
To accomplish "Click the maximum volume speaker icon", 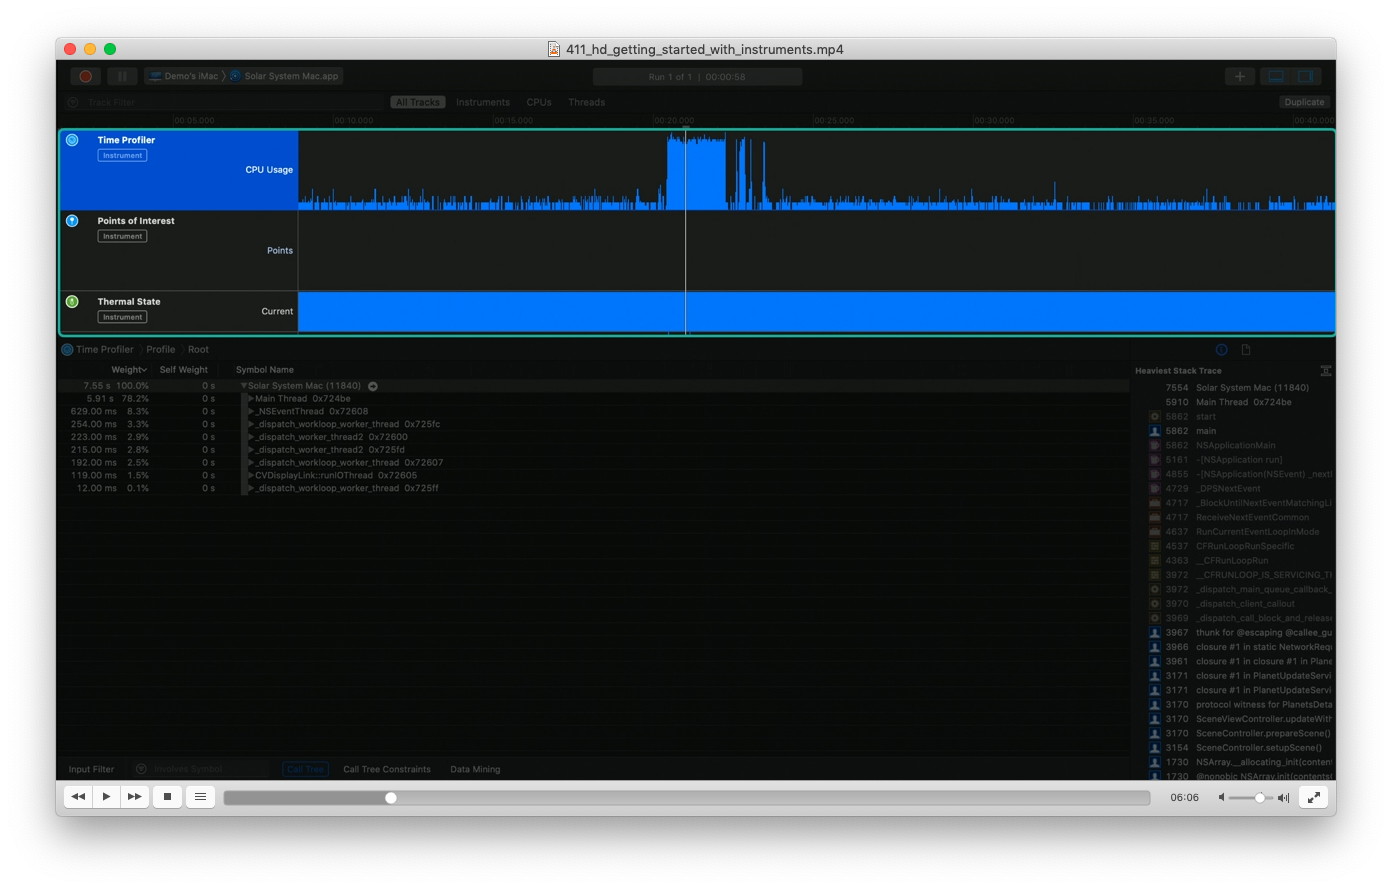I will (x=1283, y=798).
